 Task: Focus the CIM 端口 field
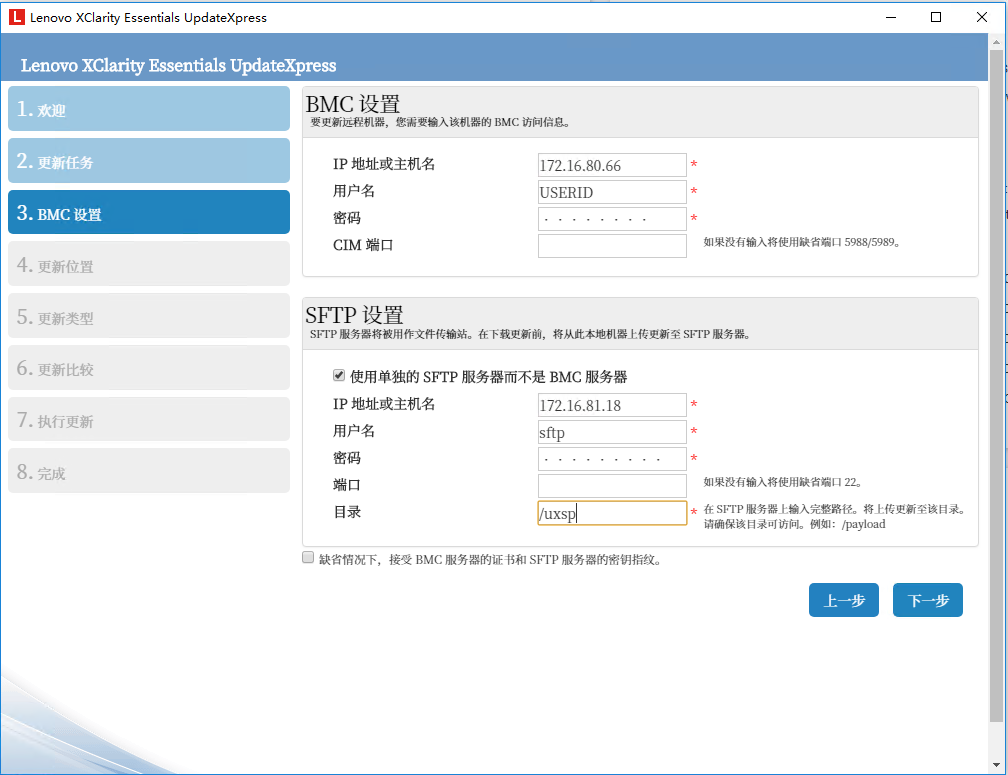[x=612, y=246]
